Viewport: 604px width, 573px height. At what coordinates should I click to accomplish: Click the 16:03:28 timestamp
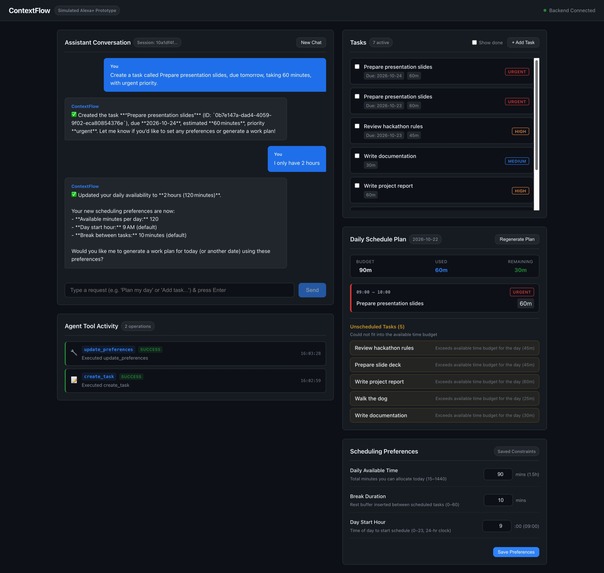tap(310, 353)
